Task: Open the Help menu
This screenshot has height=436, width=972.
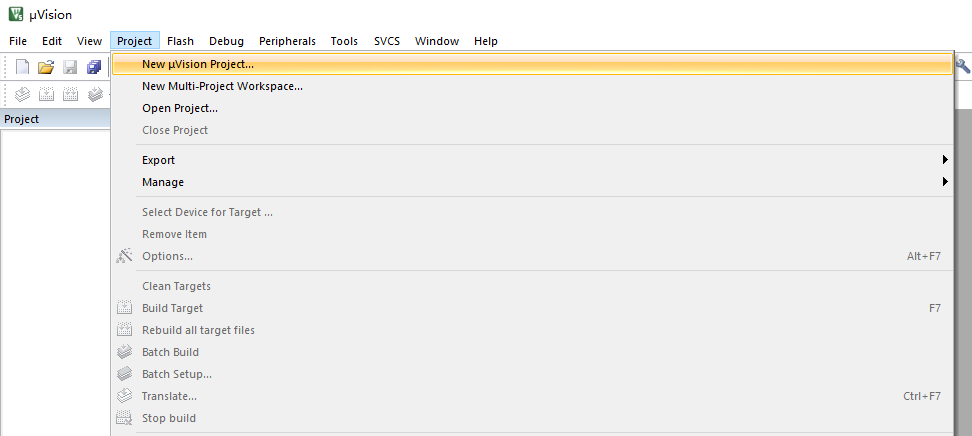Action: pos(486,41)
